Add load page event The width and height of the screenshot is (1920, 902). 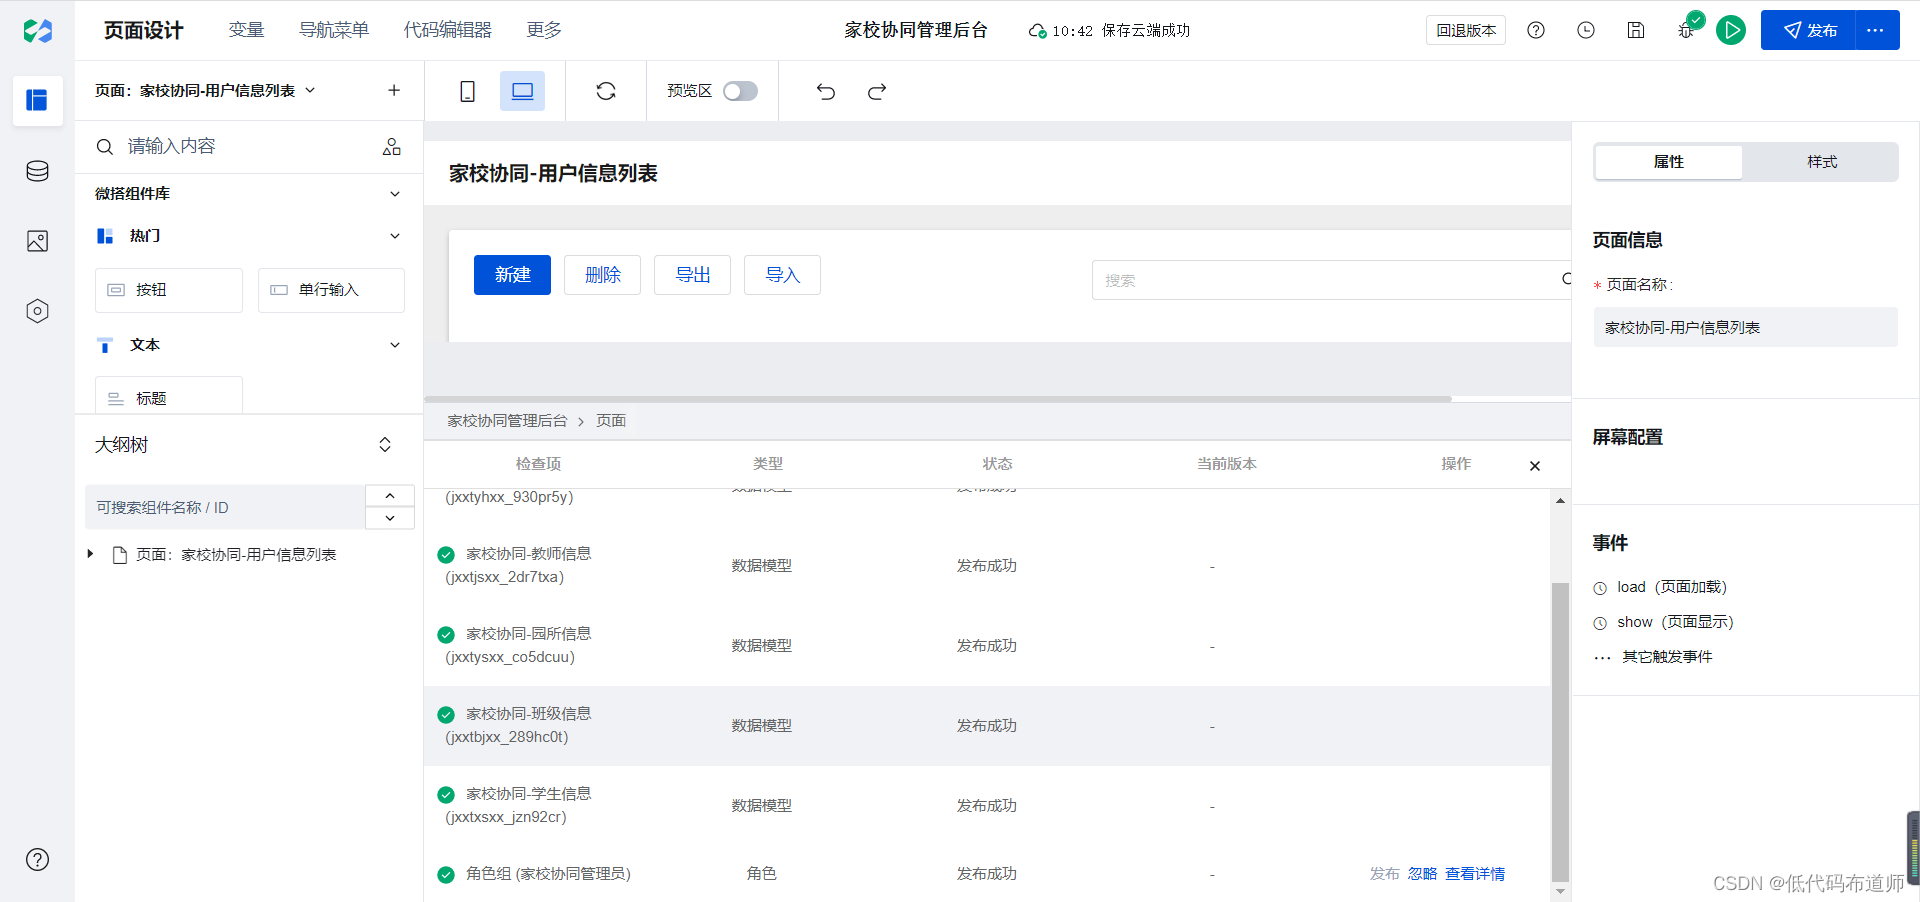pos(1660,587)
